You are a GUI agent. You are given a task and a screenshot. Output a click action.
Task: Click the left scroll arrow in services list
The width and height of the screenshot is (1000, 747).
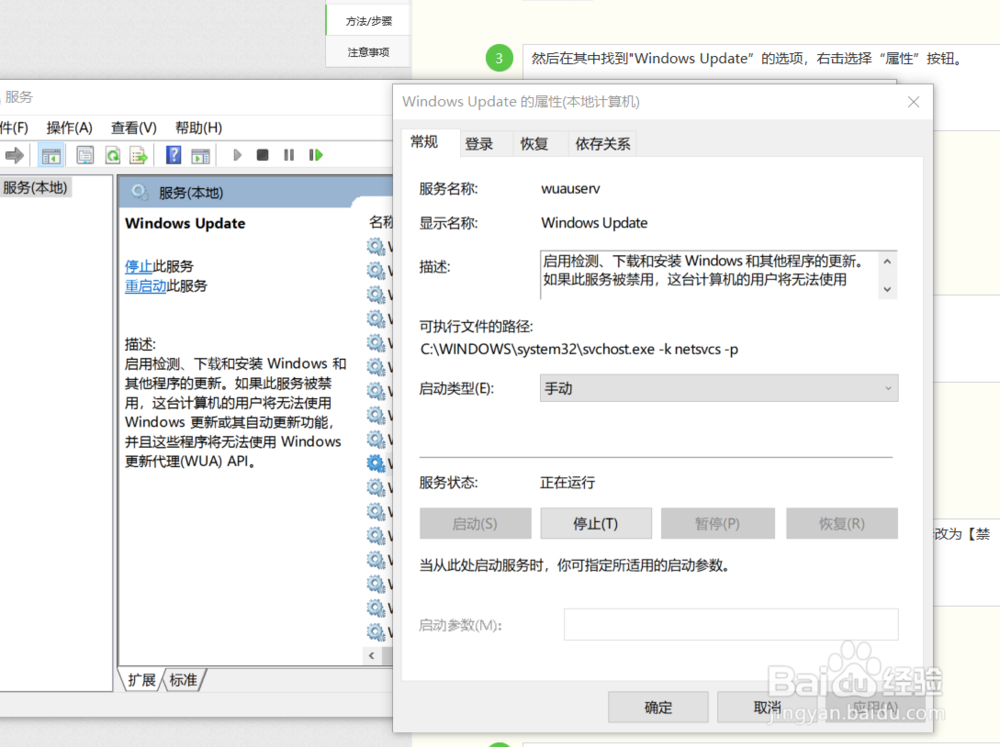click(x=372, y=655)
